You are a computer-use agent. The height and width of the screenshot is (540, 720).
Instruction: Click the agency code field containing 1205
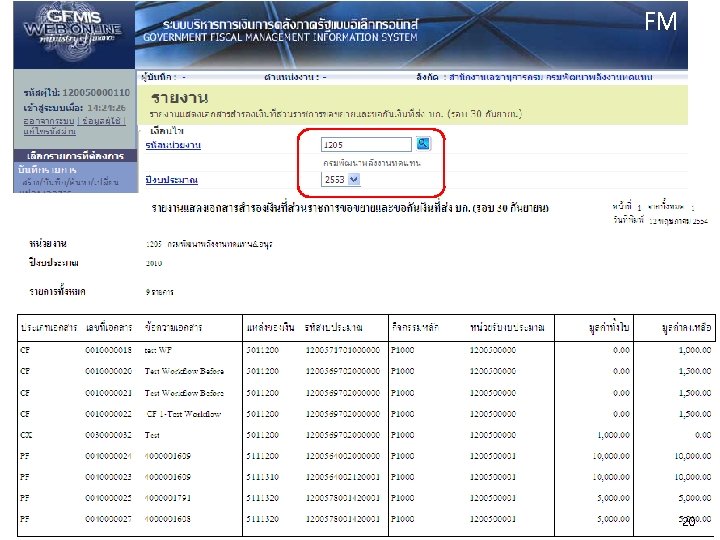366,145
